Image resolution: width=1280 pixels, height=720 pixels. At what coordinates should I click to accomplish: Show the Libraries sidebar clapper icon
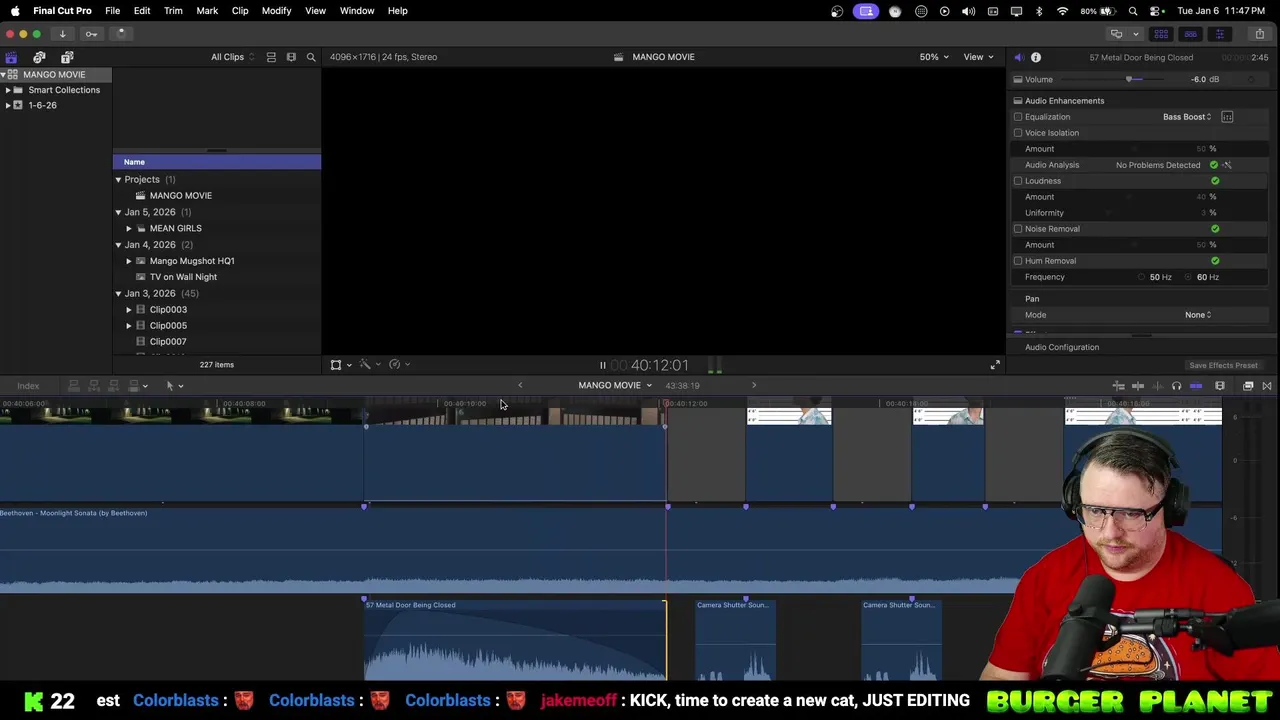[x=11, y=57]
